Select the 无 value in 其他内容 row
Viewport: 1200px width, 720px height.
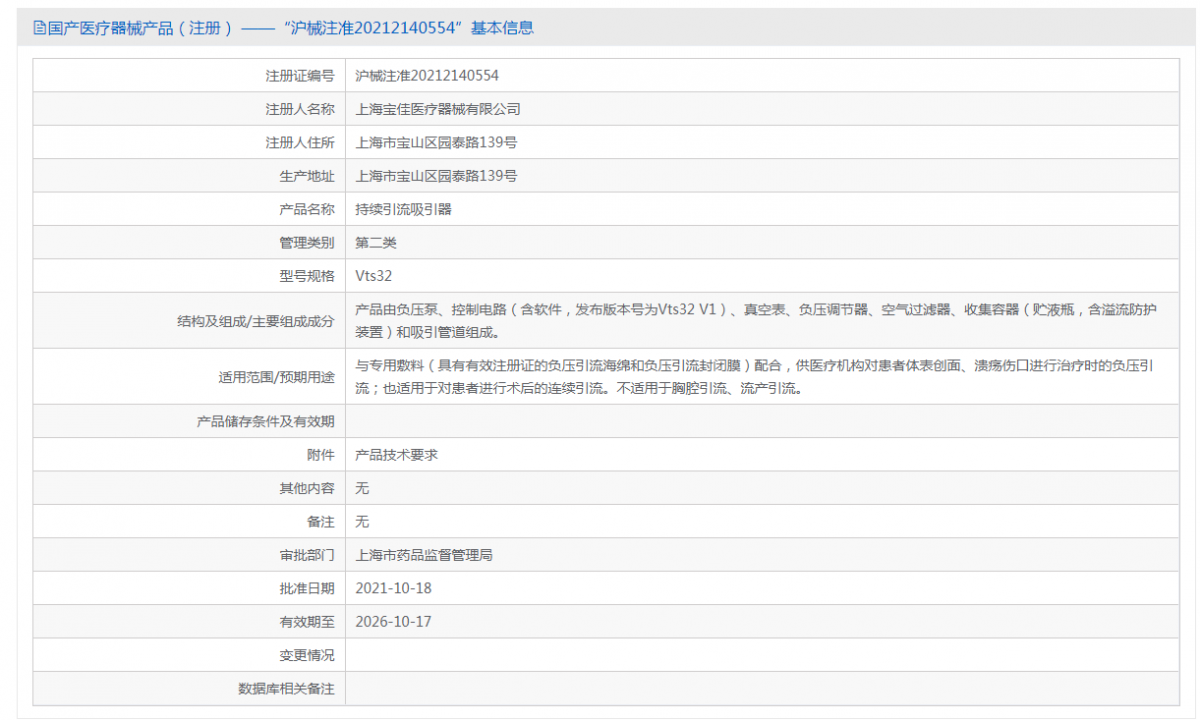point(363,488)
